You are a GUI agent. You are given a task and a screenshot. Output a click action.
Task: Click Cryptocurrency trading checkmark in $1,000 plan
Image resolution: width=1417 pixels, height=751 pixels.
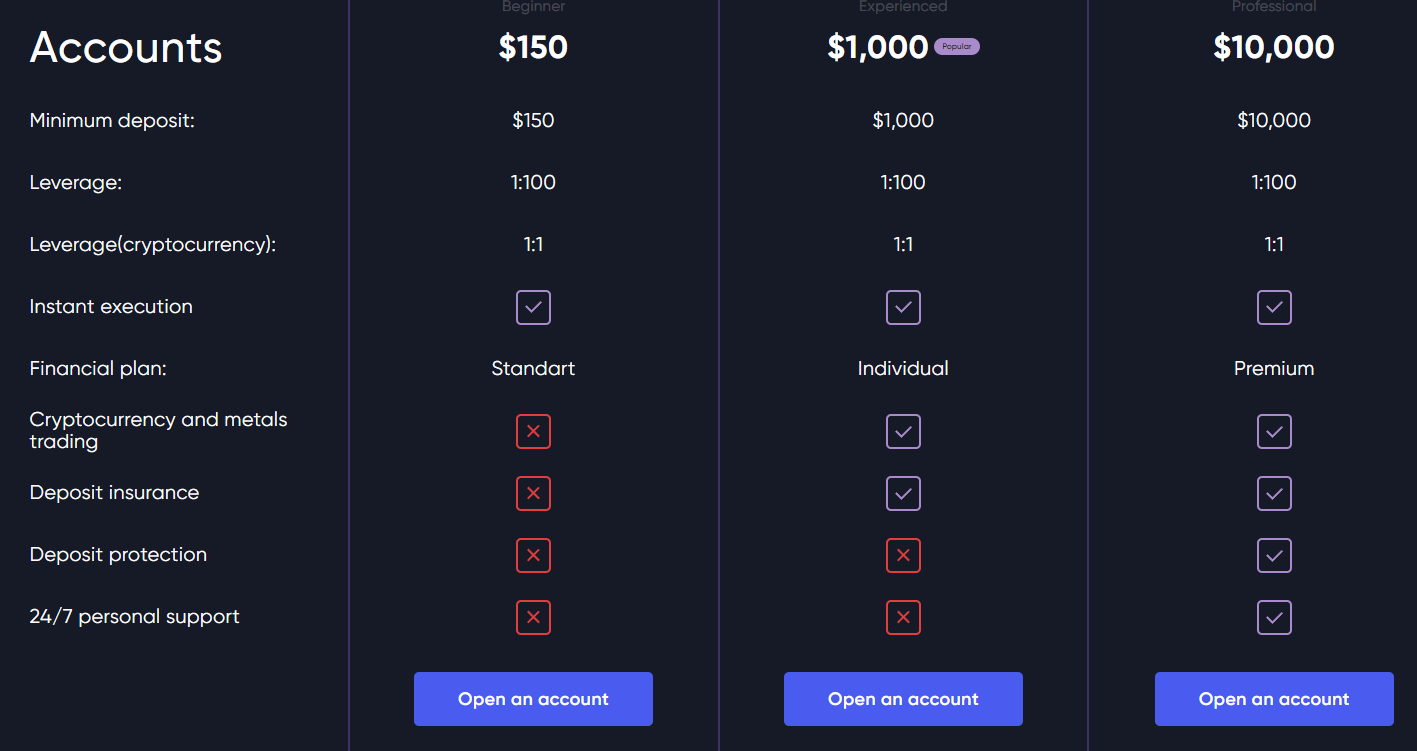tap(903, 432)
